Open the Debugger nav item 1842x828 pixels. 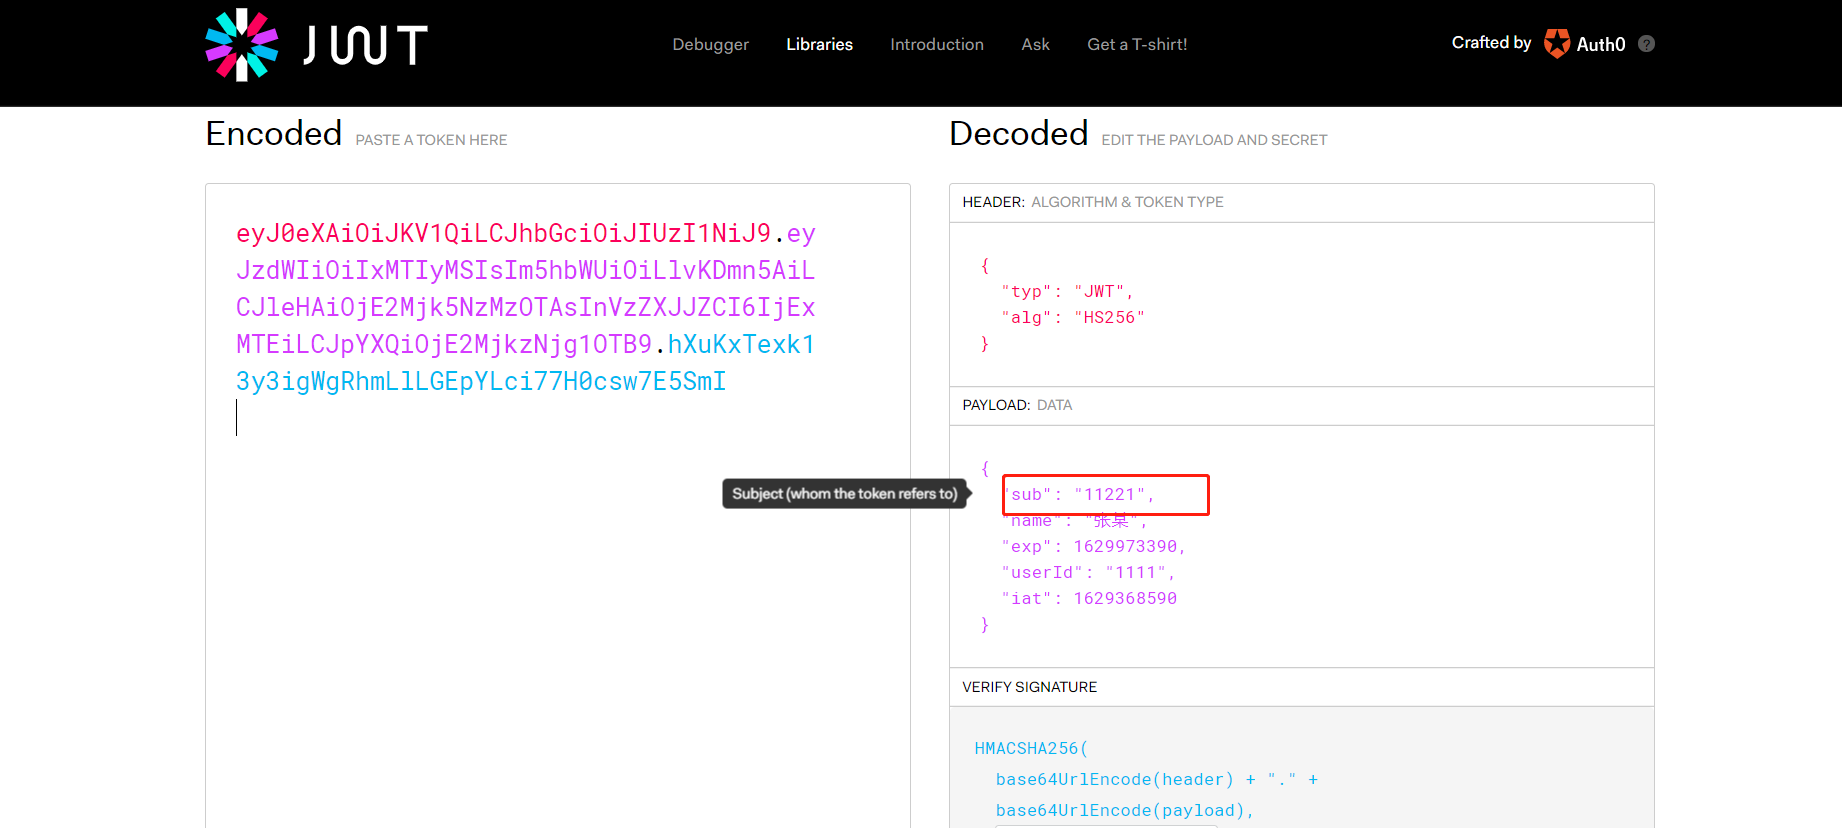click(x=711, y=44)
